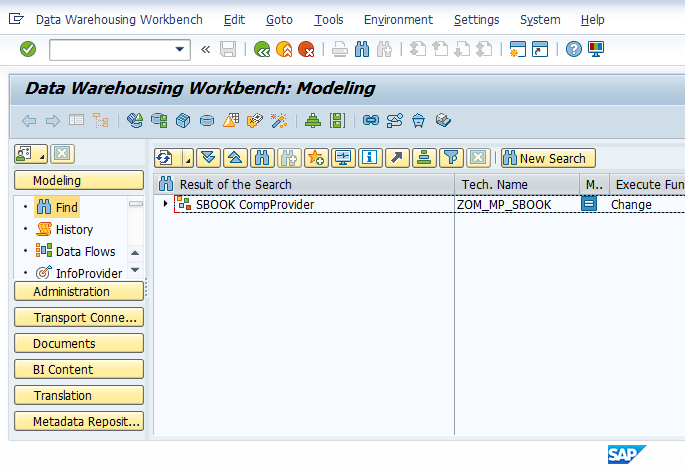
Task: Open the Modeling navigation section
Action: [x=79, y=180]
